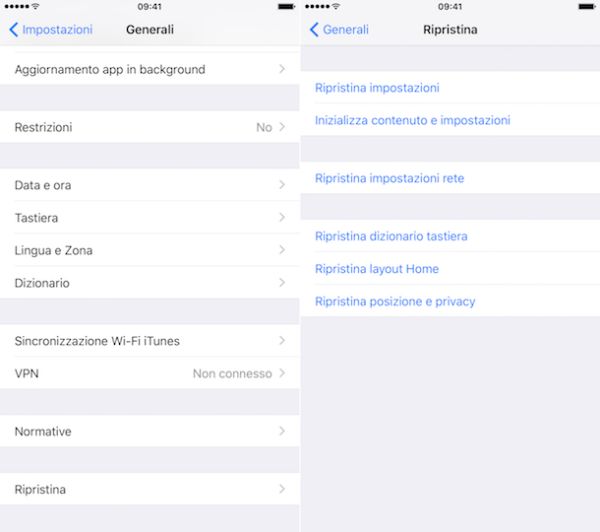Select Lingua e Zona
Viewport: 600px width, 532px height.
[x=150, y=250]
